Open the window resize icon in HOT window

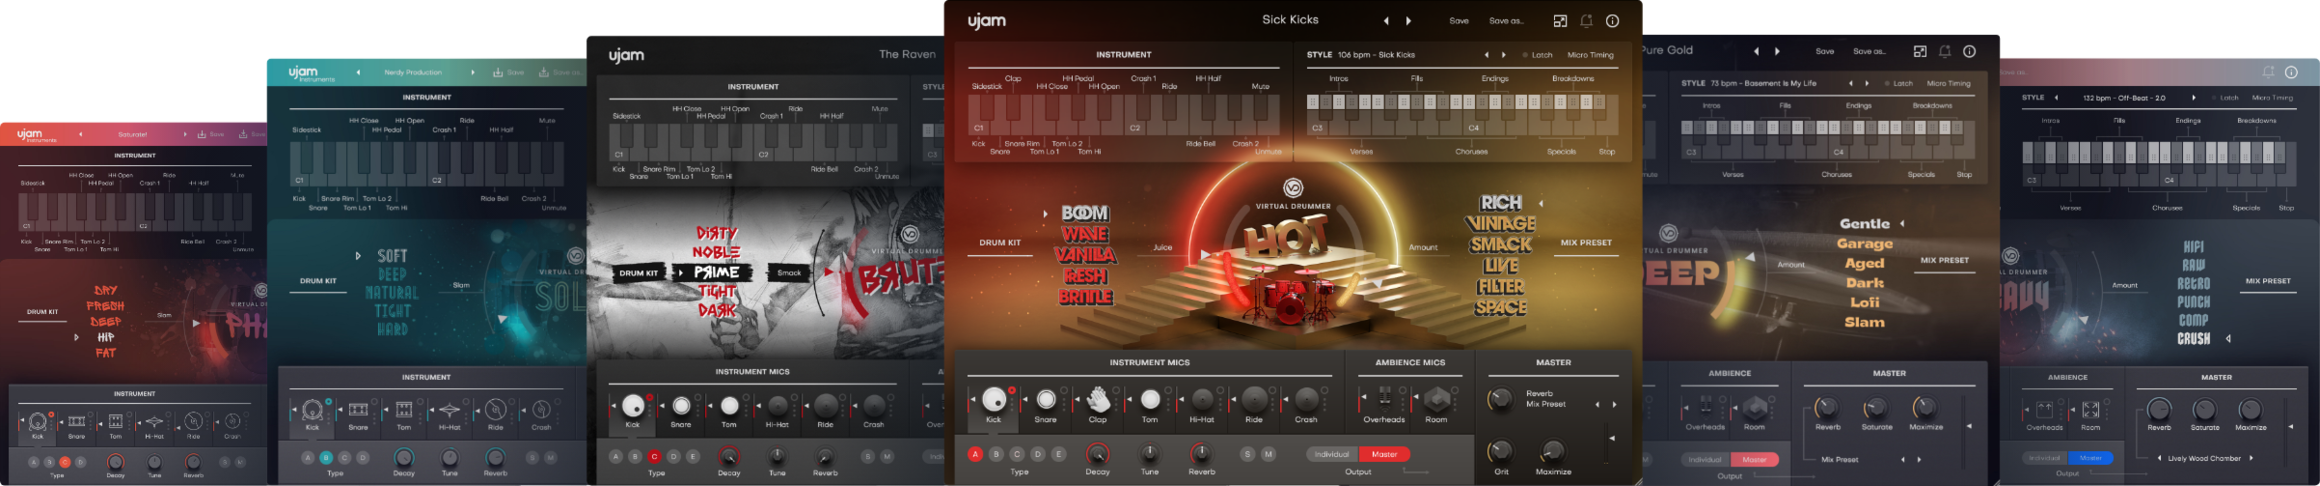1560,21
